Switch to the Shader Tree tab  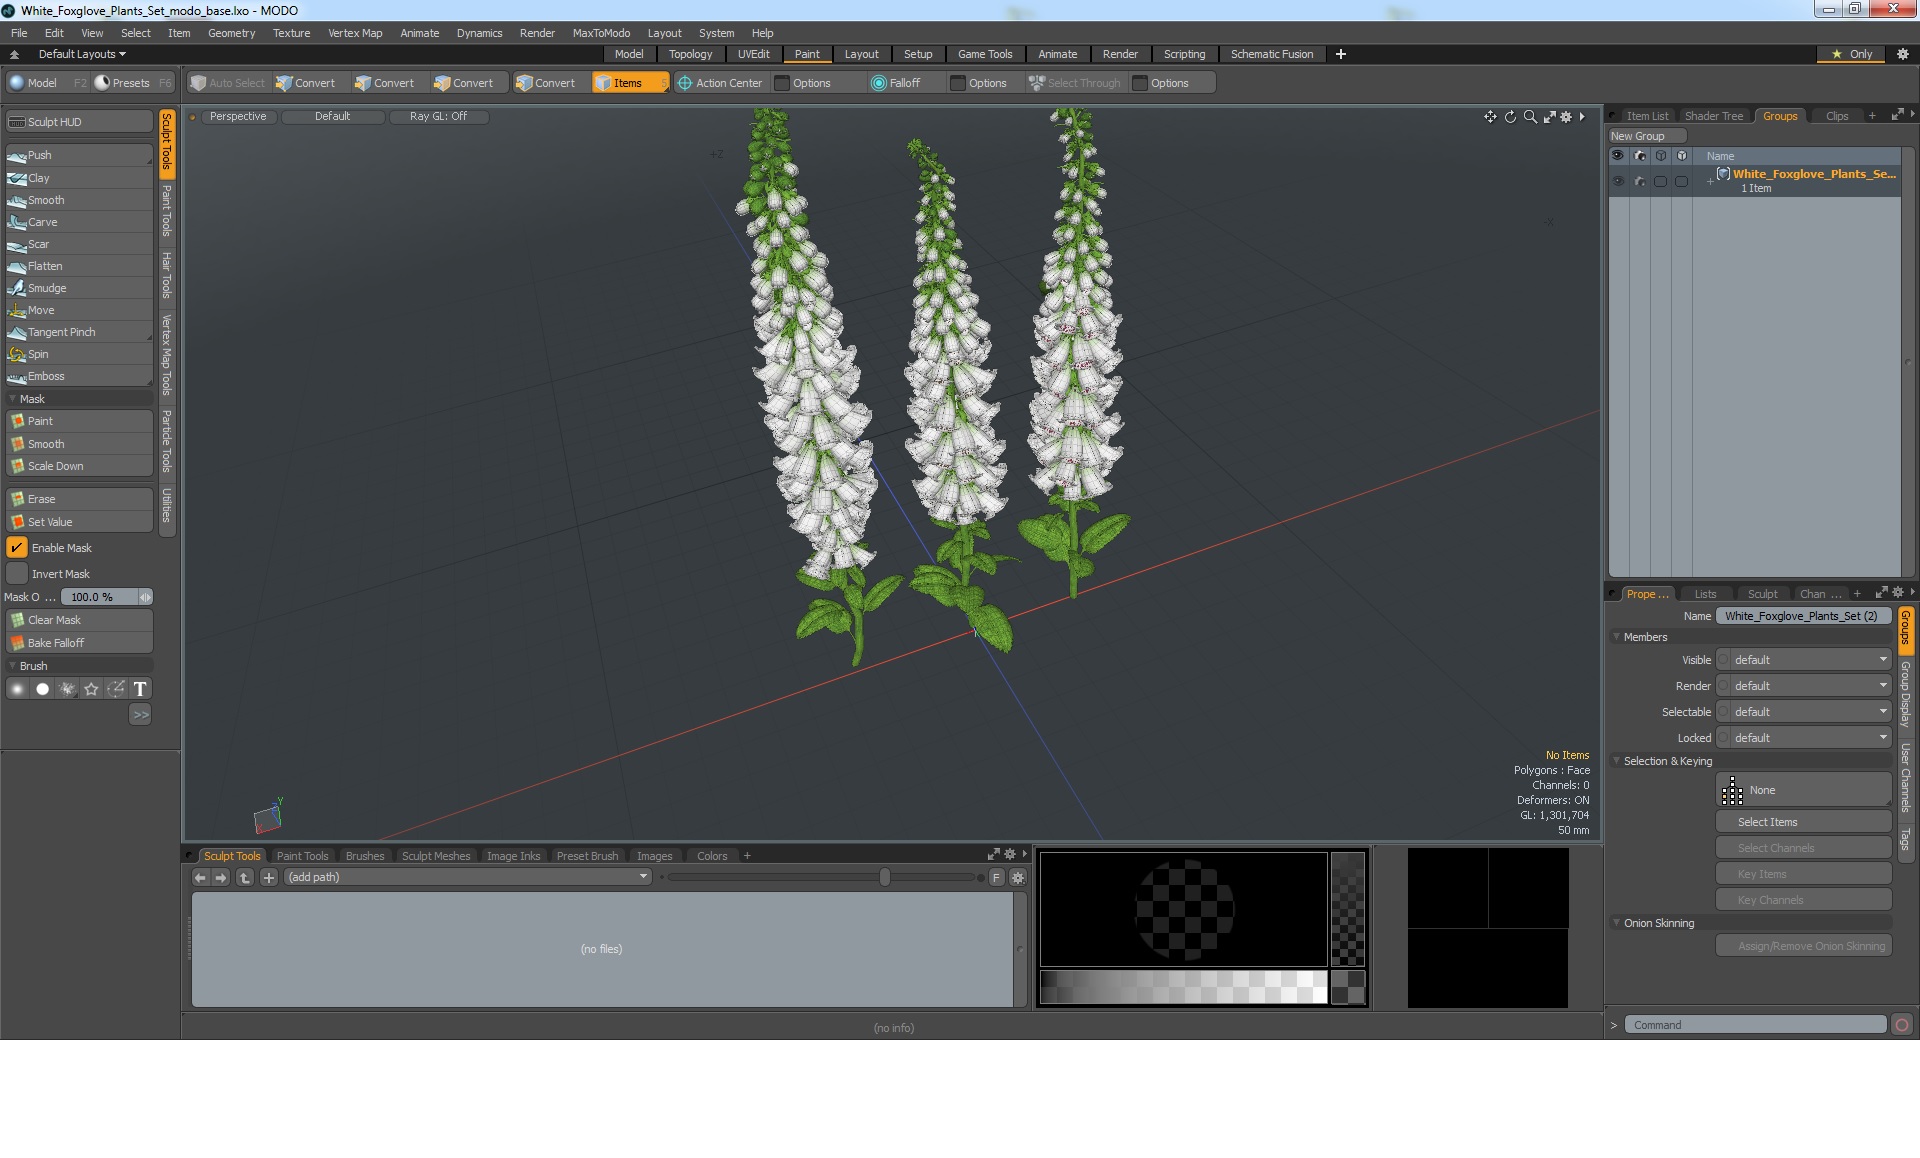coord(1713,116)
